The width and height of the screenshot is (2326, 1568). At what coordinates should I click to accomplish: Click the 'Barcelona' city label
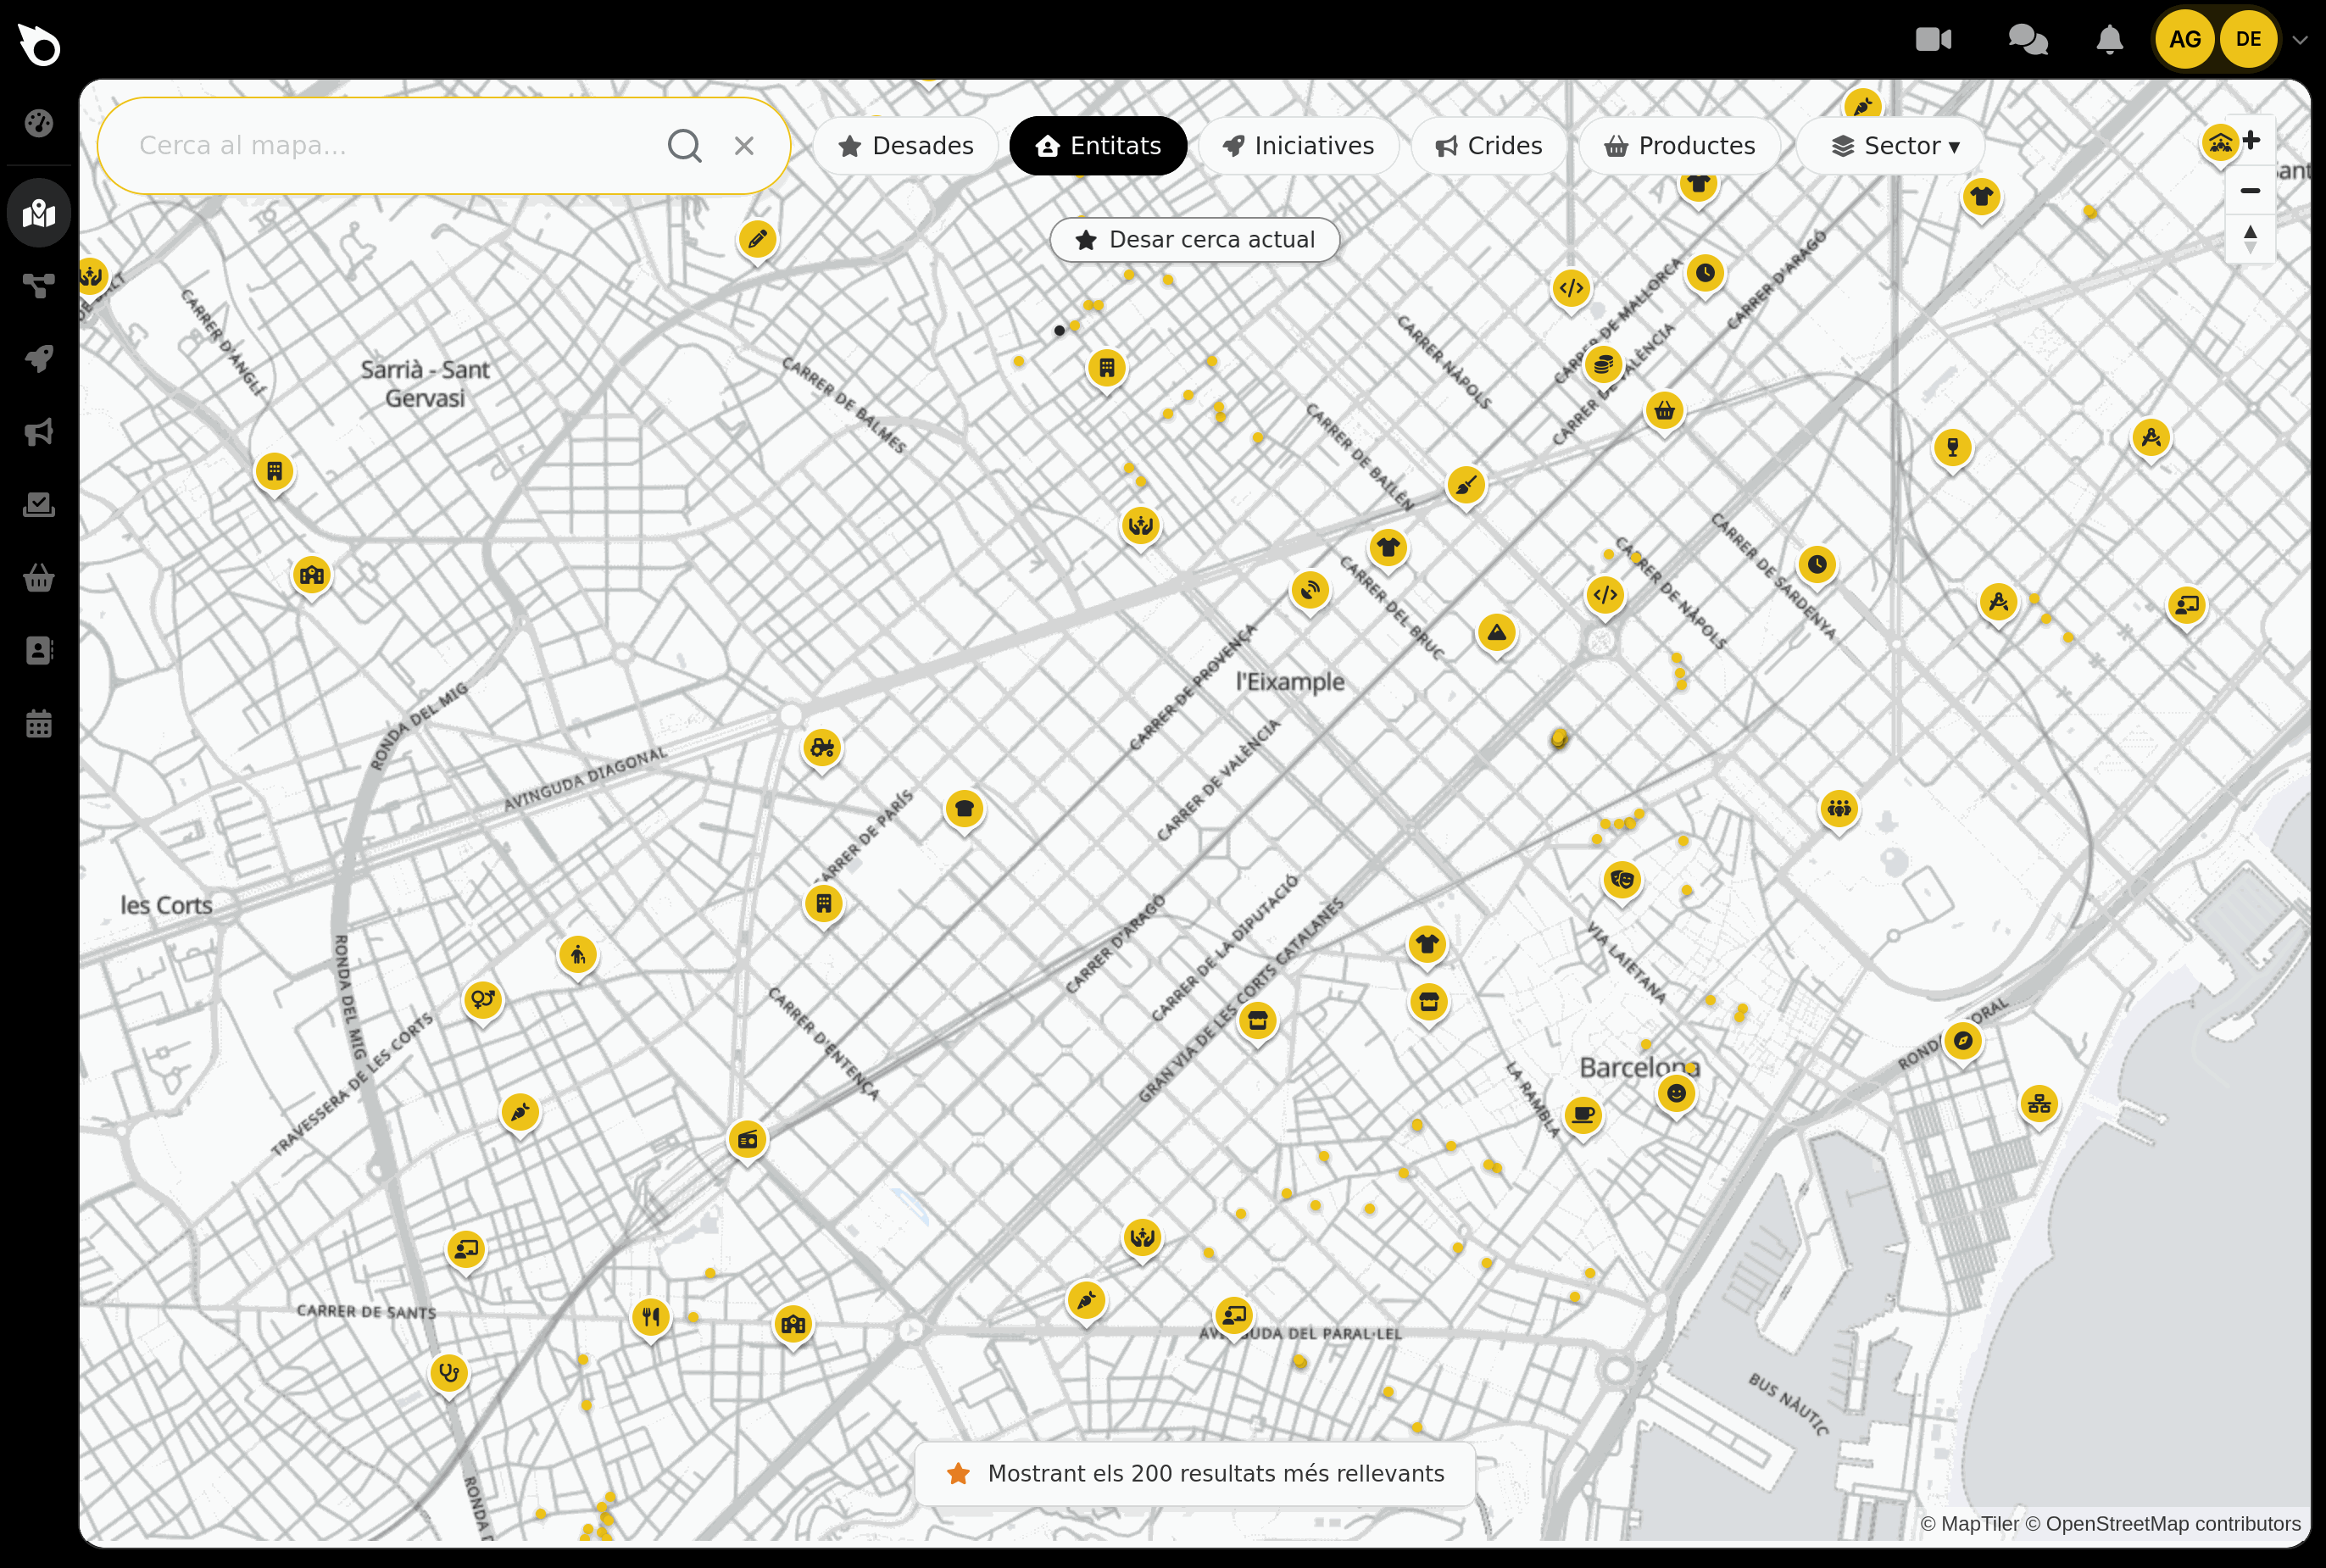pos(1639,1068)
